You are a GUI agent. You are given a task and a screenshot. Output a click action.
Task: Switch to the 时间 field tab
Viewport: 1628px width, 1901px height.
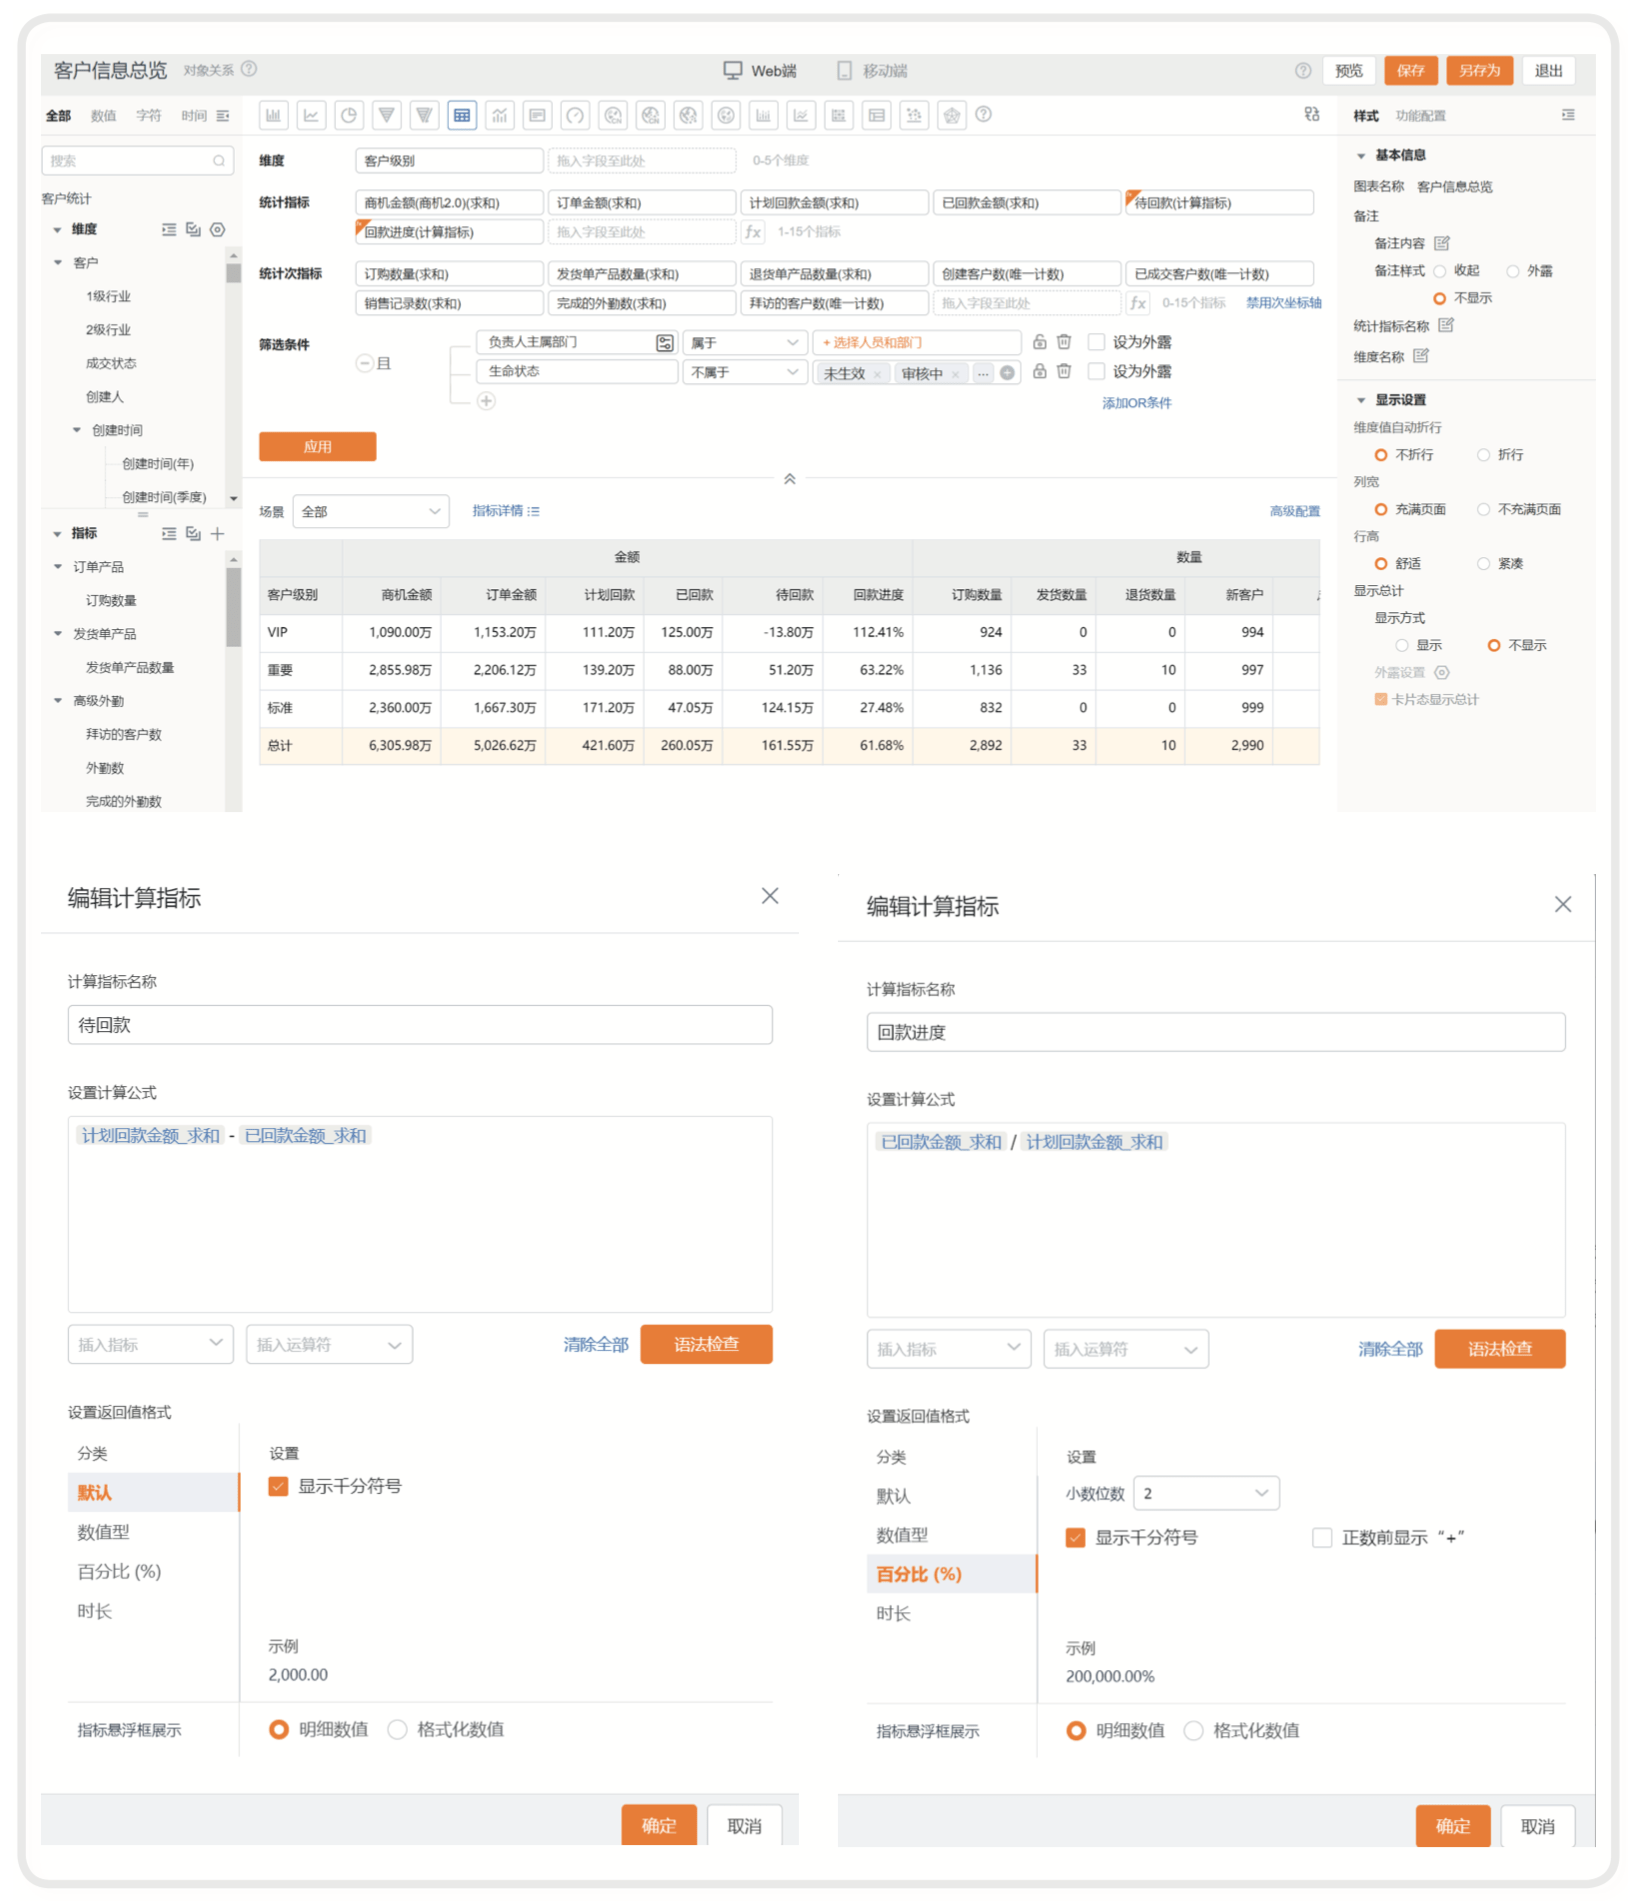193,116
